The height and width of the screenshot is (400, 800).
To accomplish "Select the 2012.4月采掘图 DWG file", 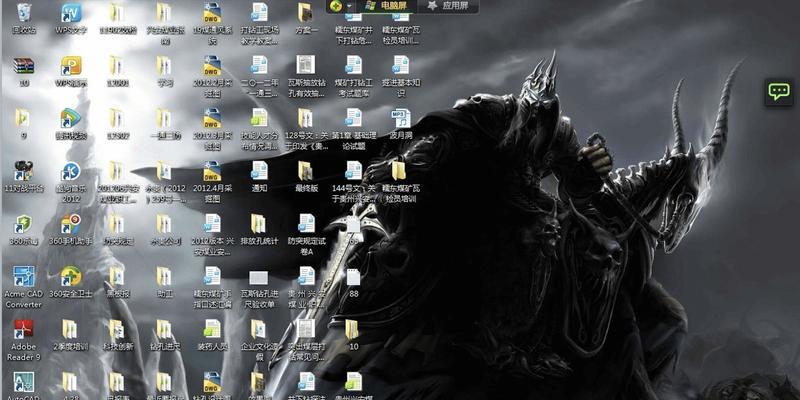I will click(212, 182).
